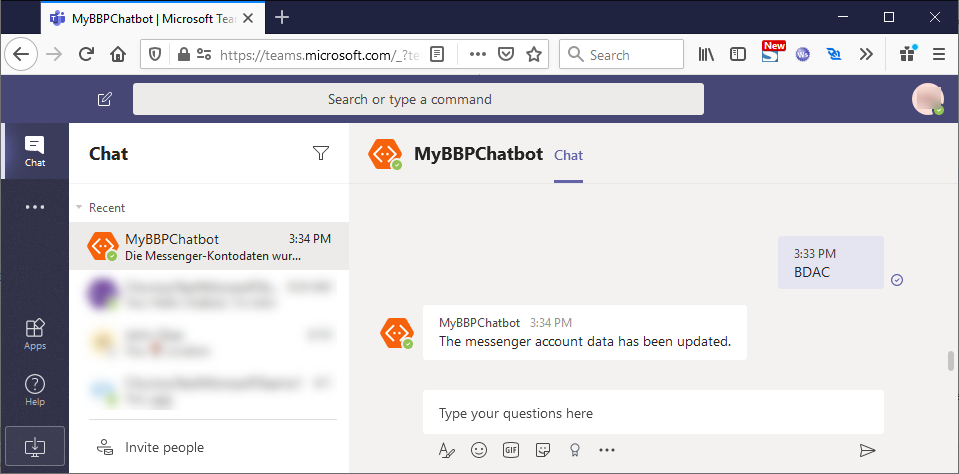Open the sticker picker
This screenshot has width=959, height=474.
tap(542, 451)
